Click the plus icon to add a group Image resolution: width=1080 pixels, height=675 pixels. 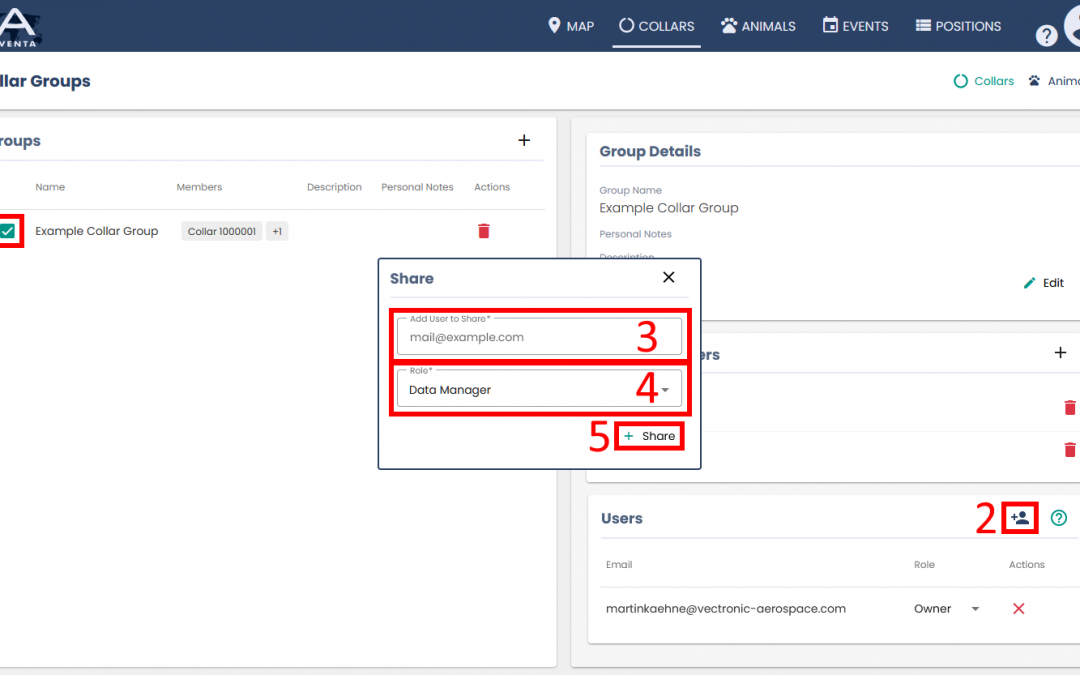(x=524, y=141)
